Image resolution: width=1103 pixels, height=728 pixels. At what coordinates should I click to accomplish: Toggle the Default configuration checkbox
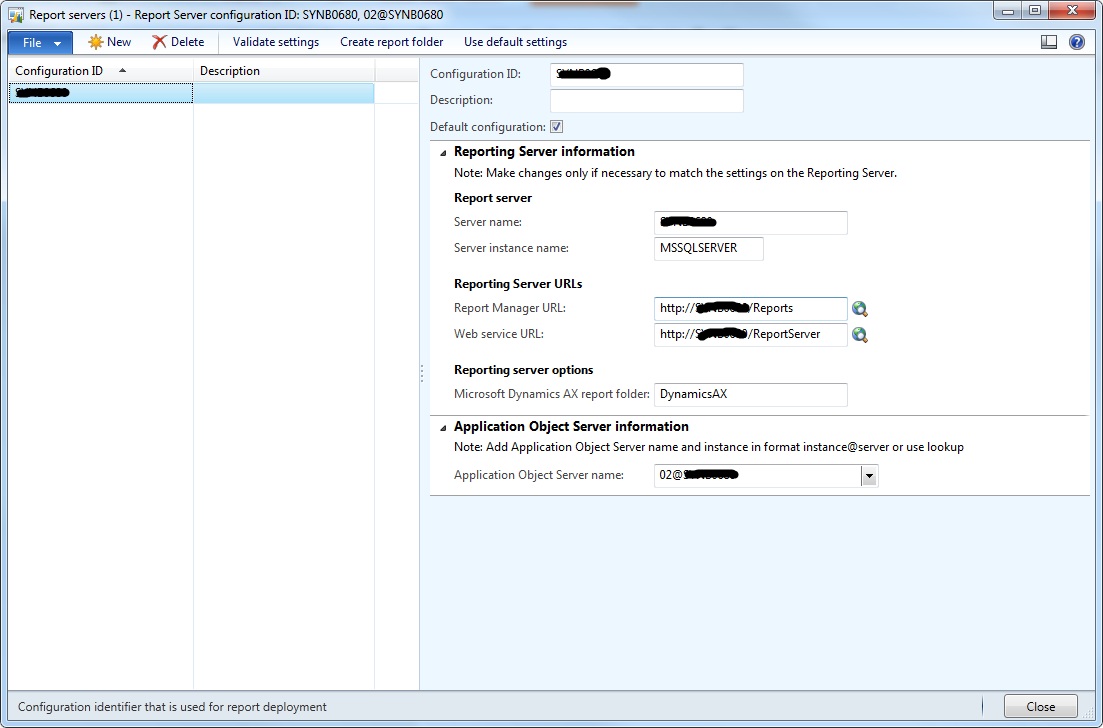point(557,126)
